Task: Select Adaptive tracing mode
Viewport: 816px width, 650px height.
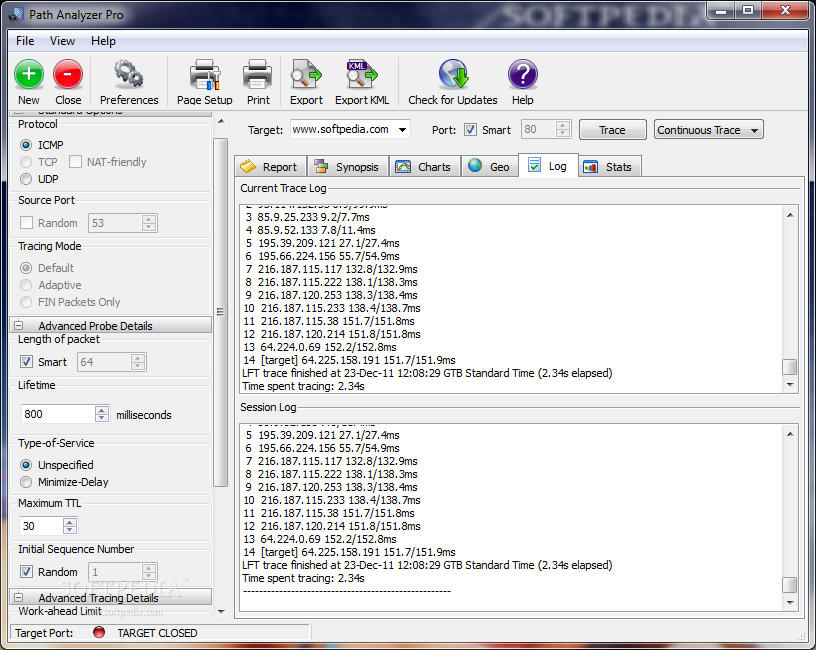Action: coord(26,285)
